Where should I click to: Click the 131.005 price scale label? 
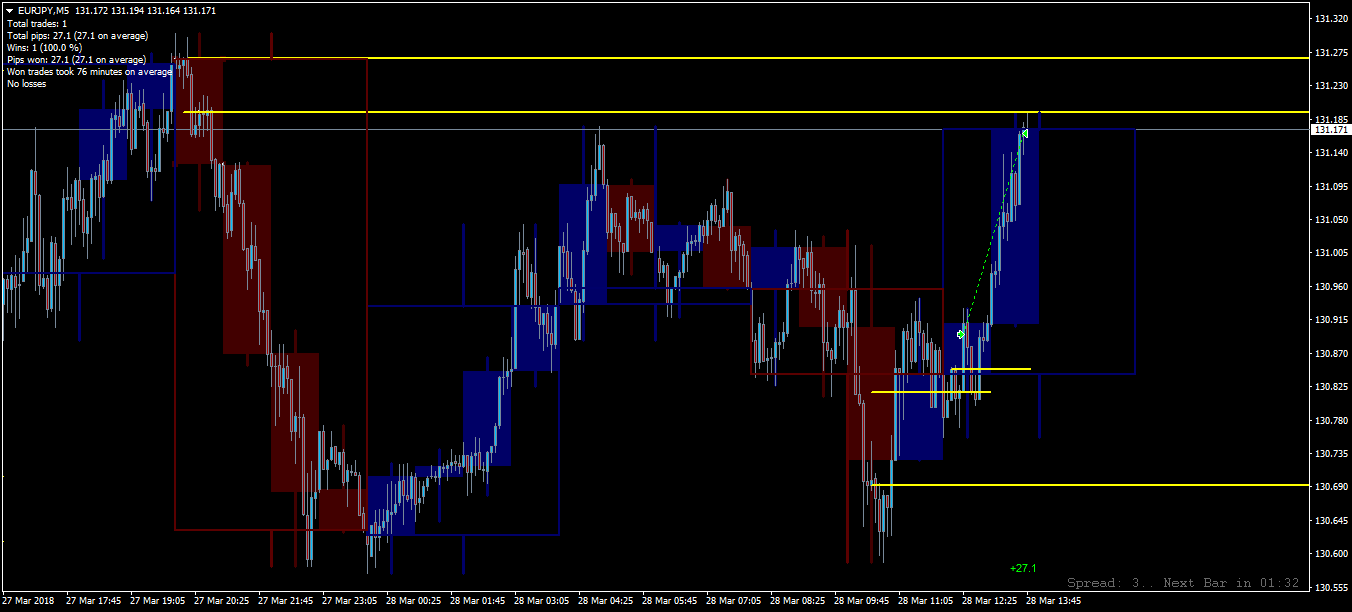[1331, 253]
